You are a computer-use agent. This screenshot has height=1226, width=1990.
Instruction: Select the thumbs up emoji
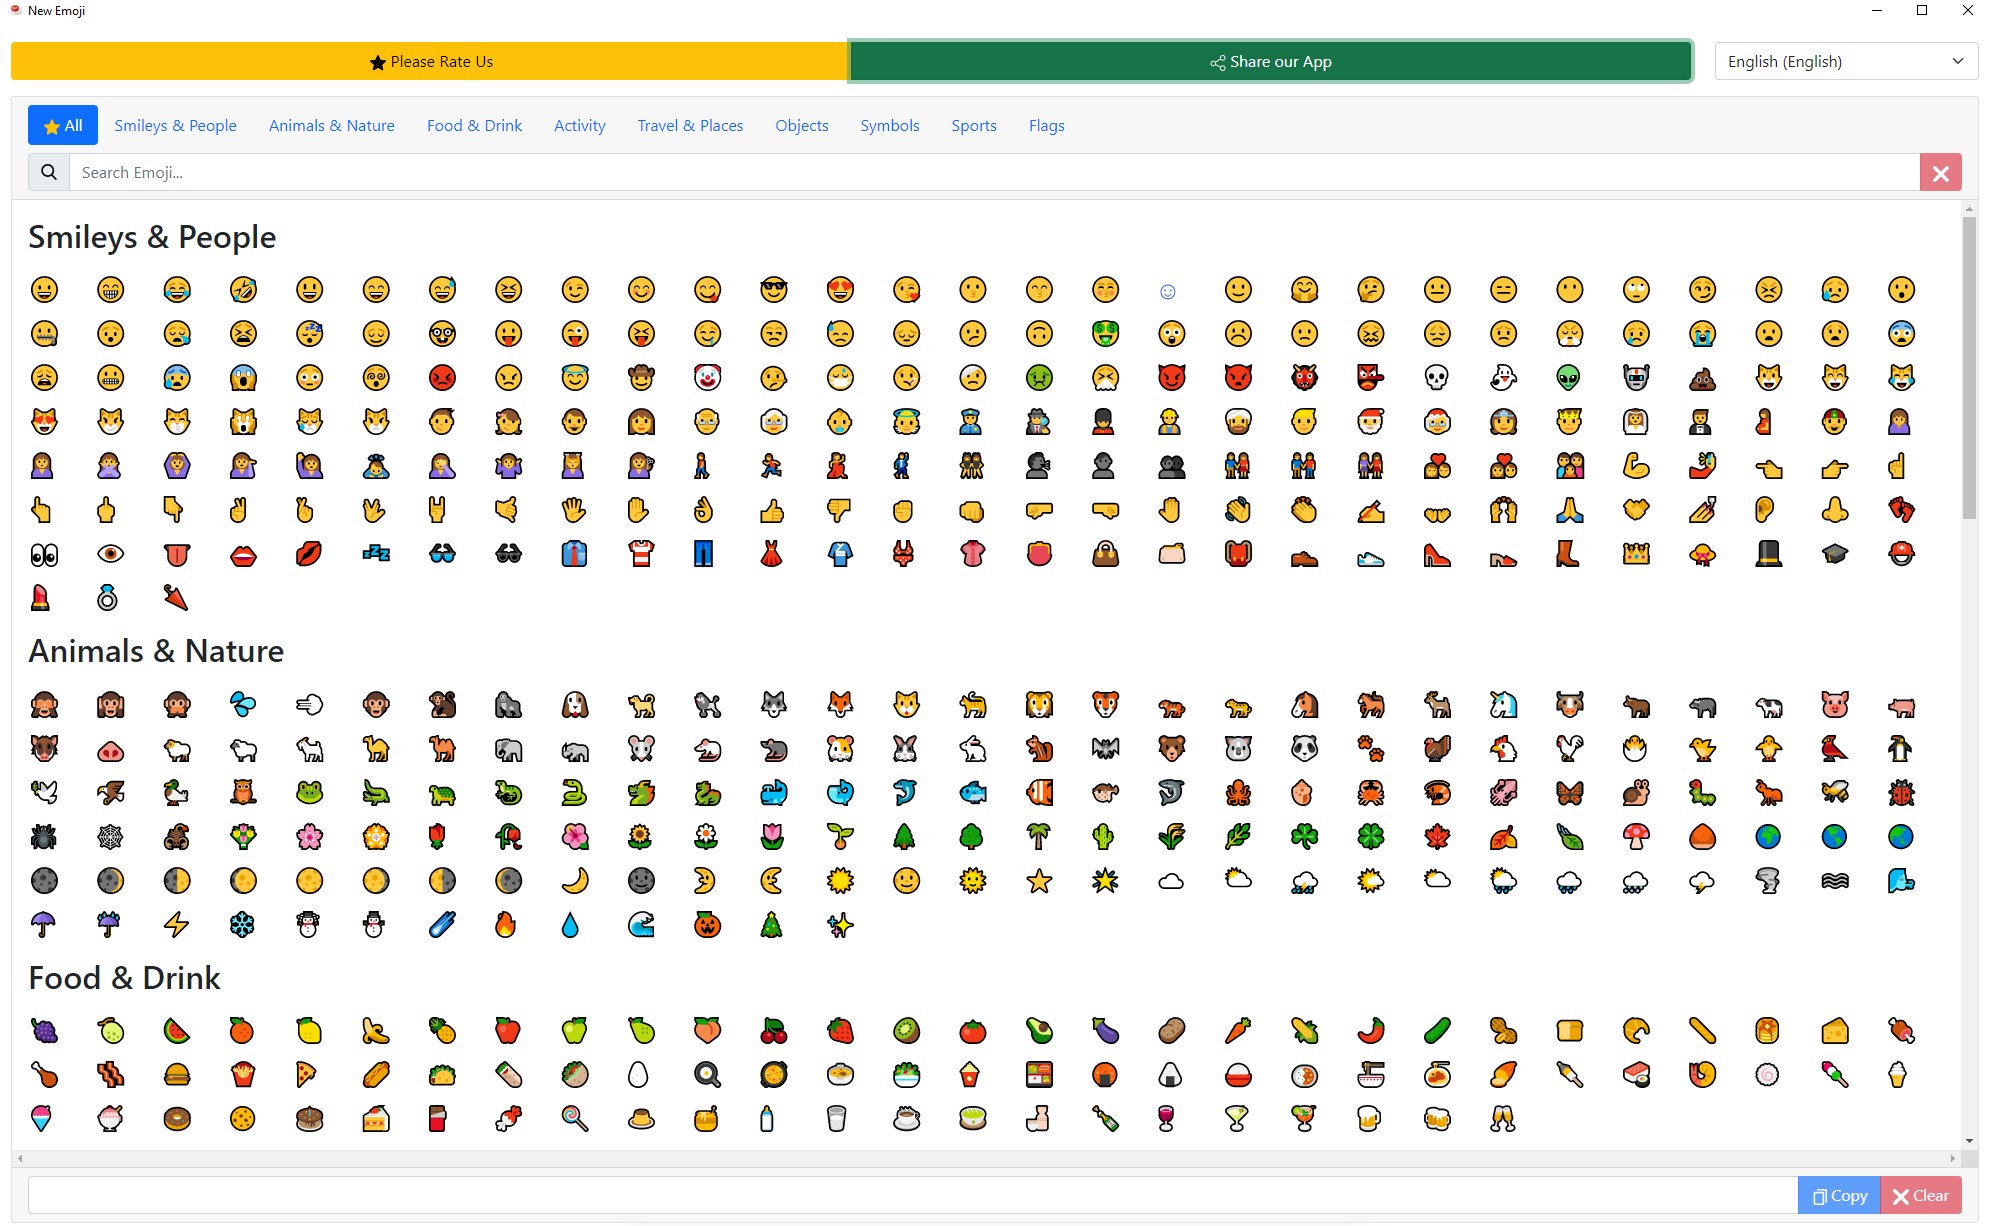(x=774, y=510)
